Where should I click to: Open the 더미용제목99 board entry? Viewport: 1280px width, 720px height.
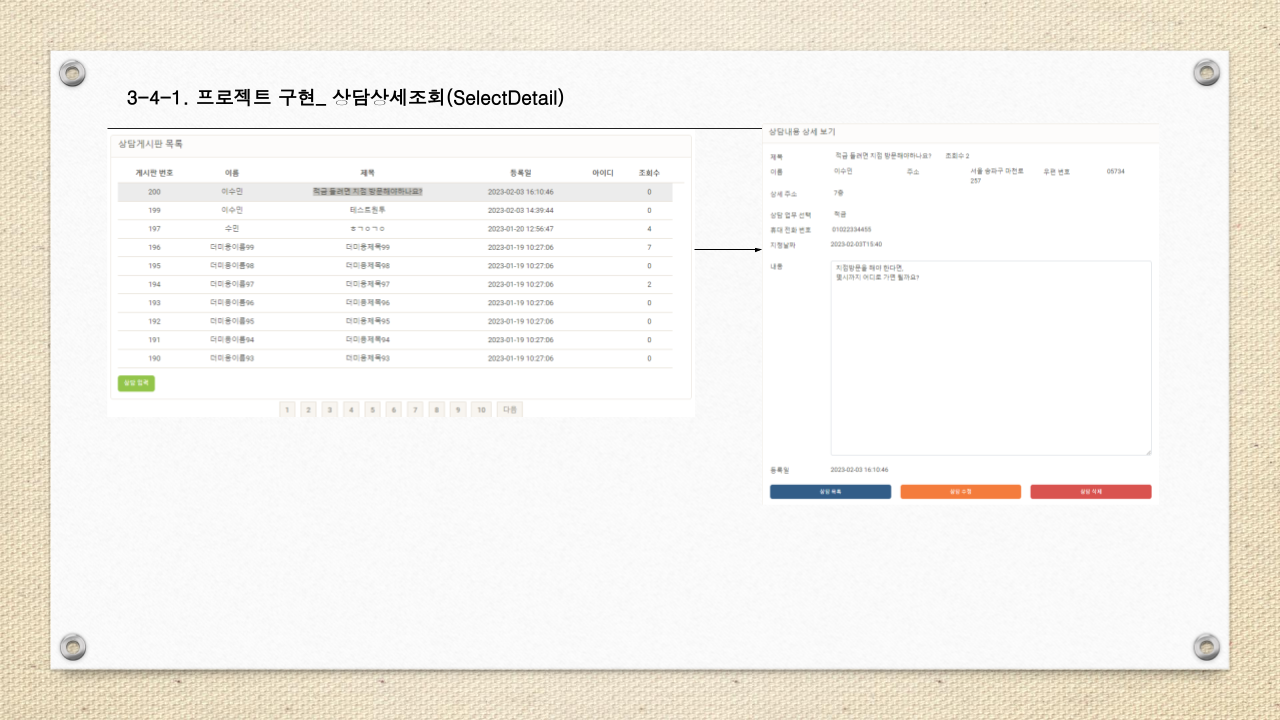[x=368, y=247]
